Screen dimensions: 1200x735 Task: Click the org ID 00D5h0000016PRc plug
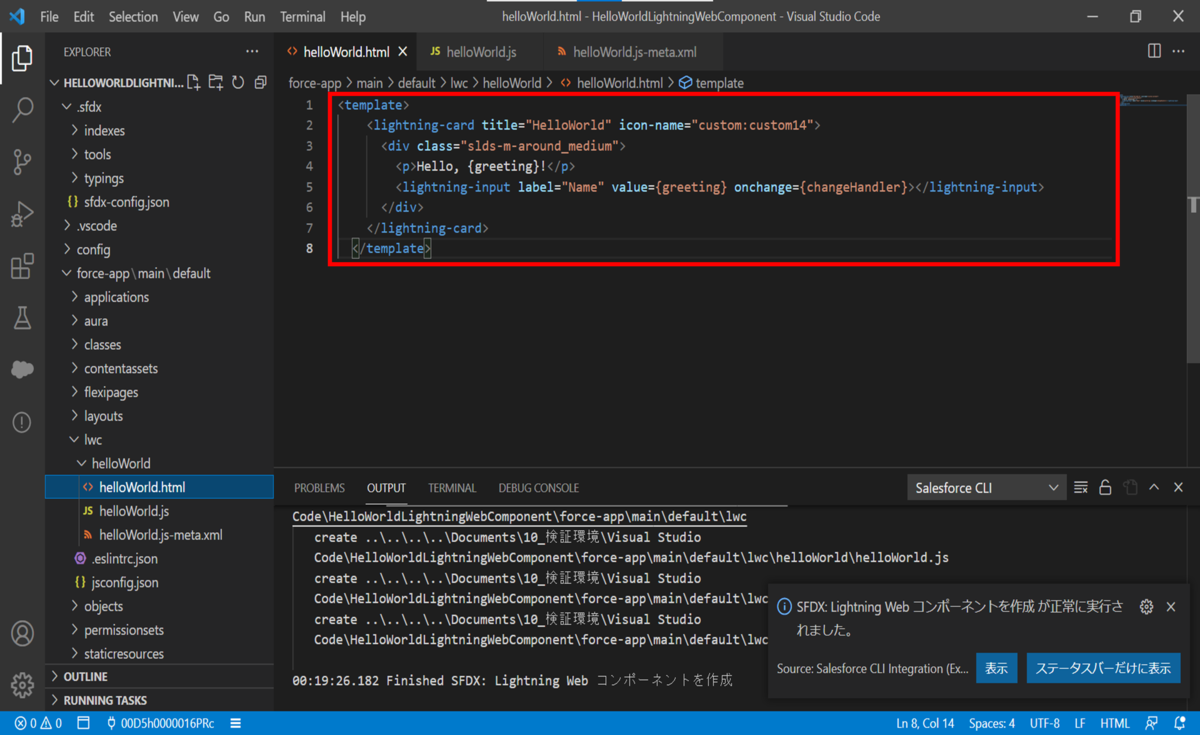(x=160, y=723)
